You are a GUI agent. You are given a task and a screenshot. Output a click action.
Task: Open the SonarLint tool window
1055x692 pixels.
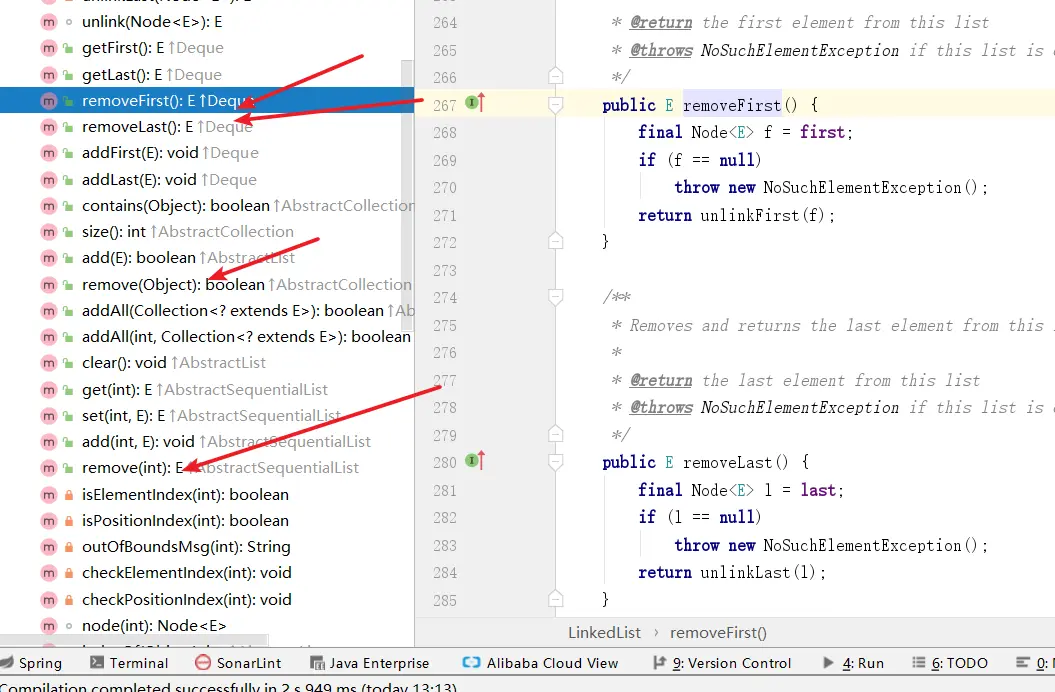tap(238, 663)
